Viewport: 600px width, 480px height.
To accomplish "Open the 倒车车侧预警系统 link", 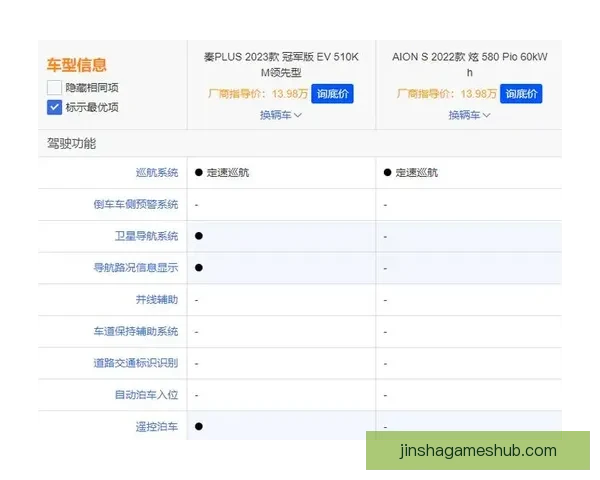I will pos(136,204).
